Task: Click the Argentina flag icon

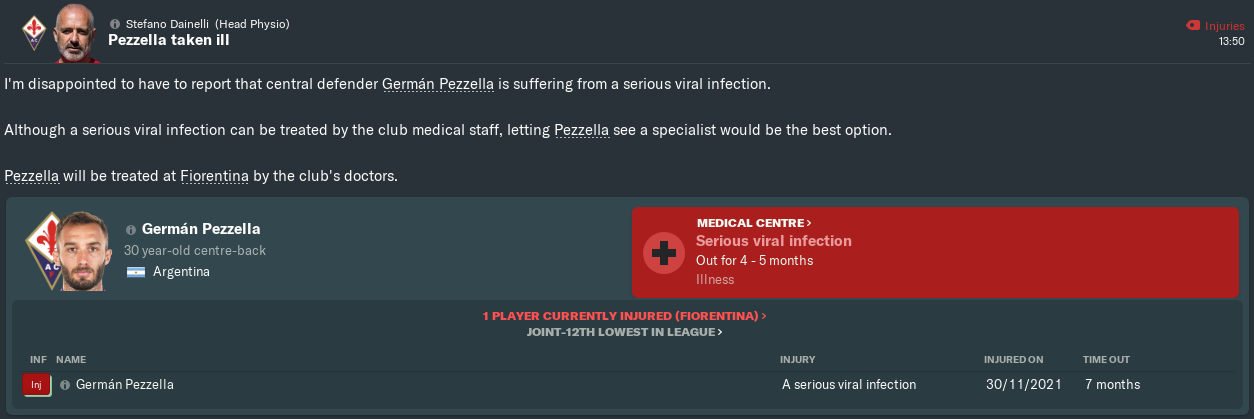Action: point(136,272)
